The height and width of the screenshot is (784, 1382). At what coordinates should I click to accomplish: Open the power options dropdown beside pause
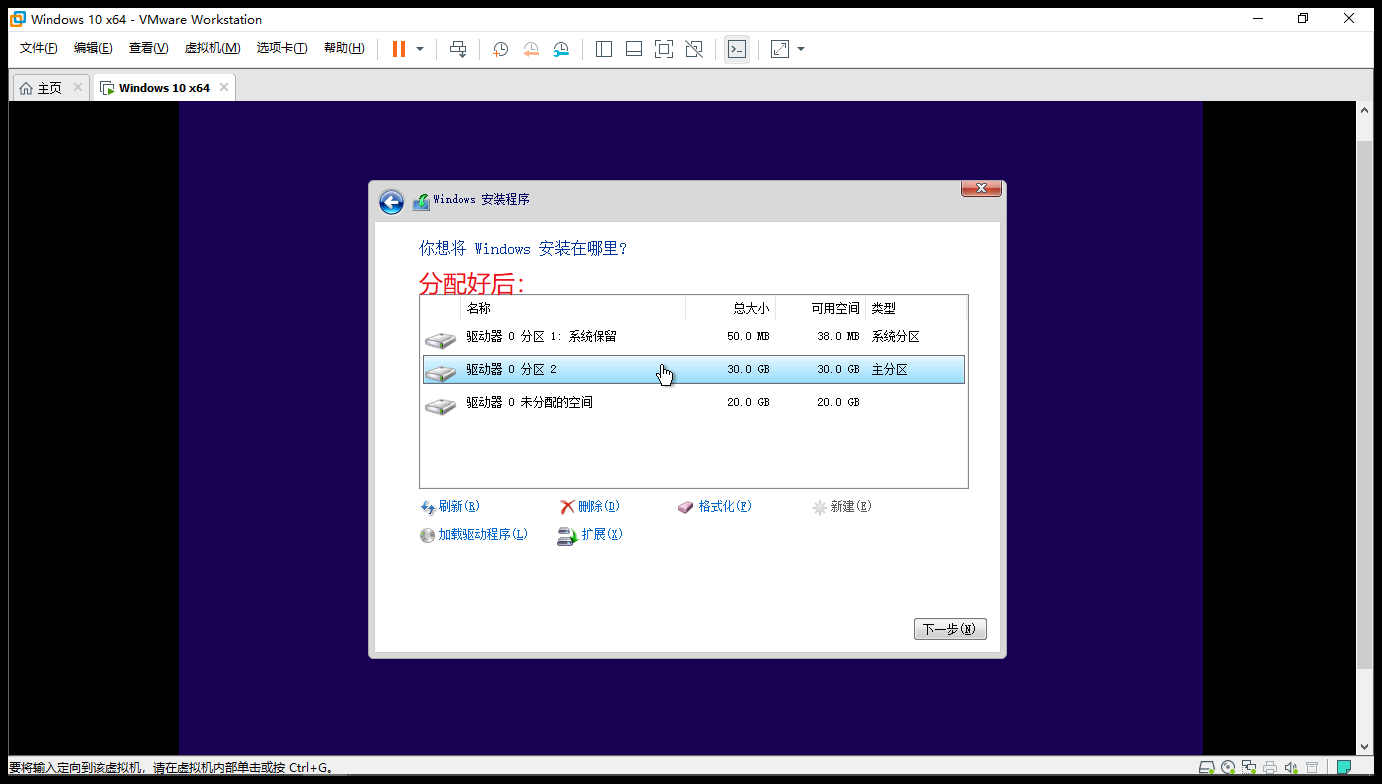coord(420,49)
